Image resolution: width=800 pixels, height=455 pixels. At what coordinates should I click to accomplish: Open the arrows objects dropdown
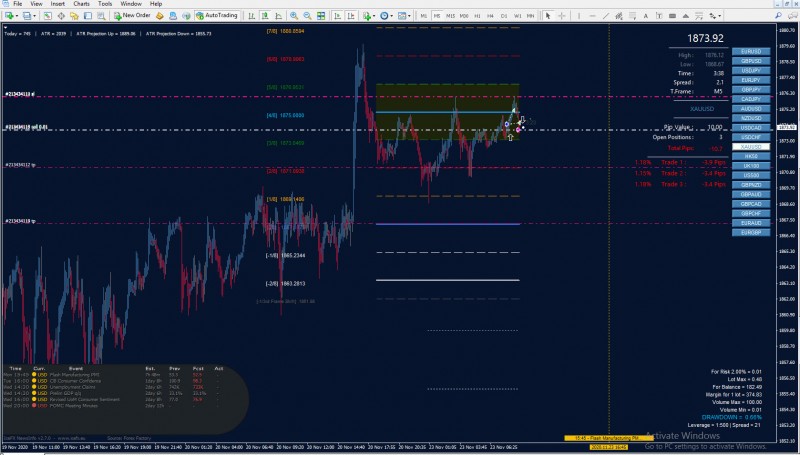tap(714, 16)
